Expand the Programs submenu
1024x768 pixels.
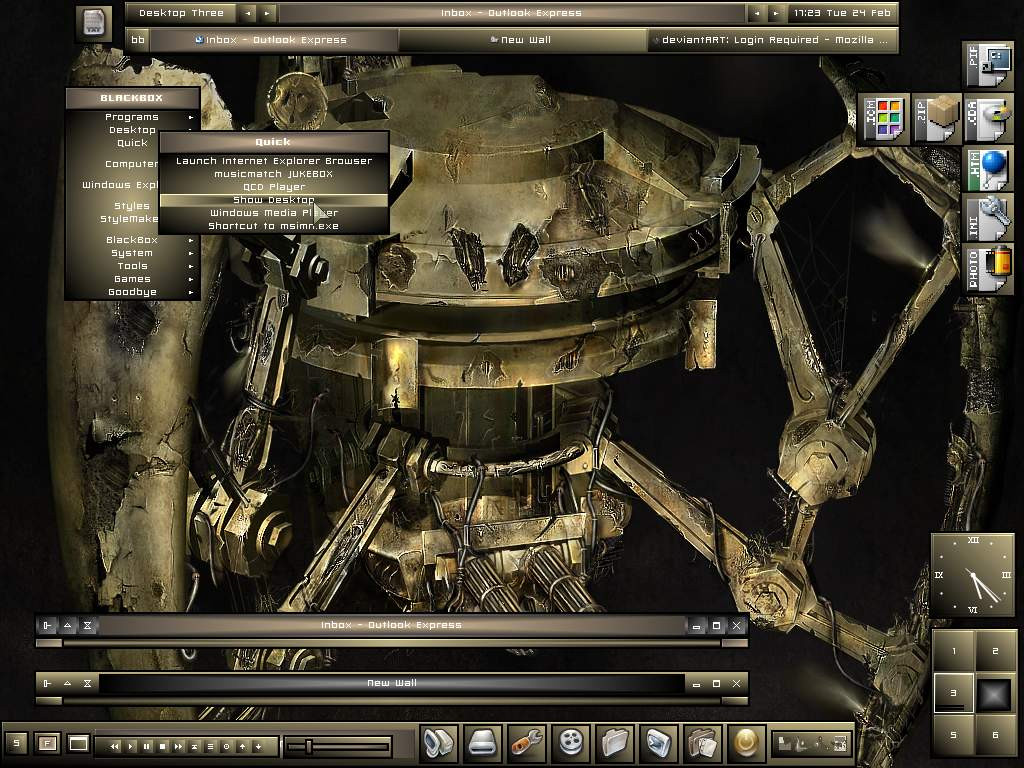tap(132, 117)
